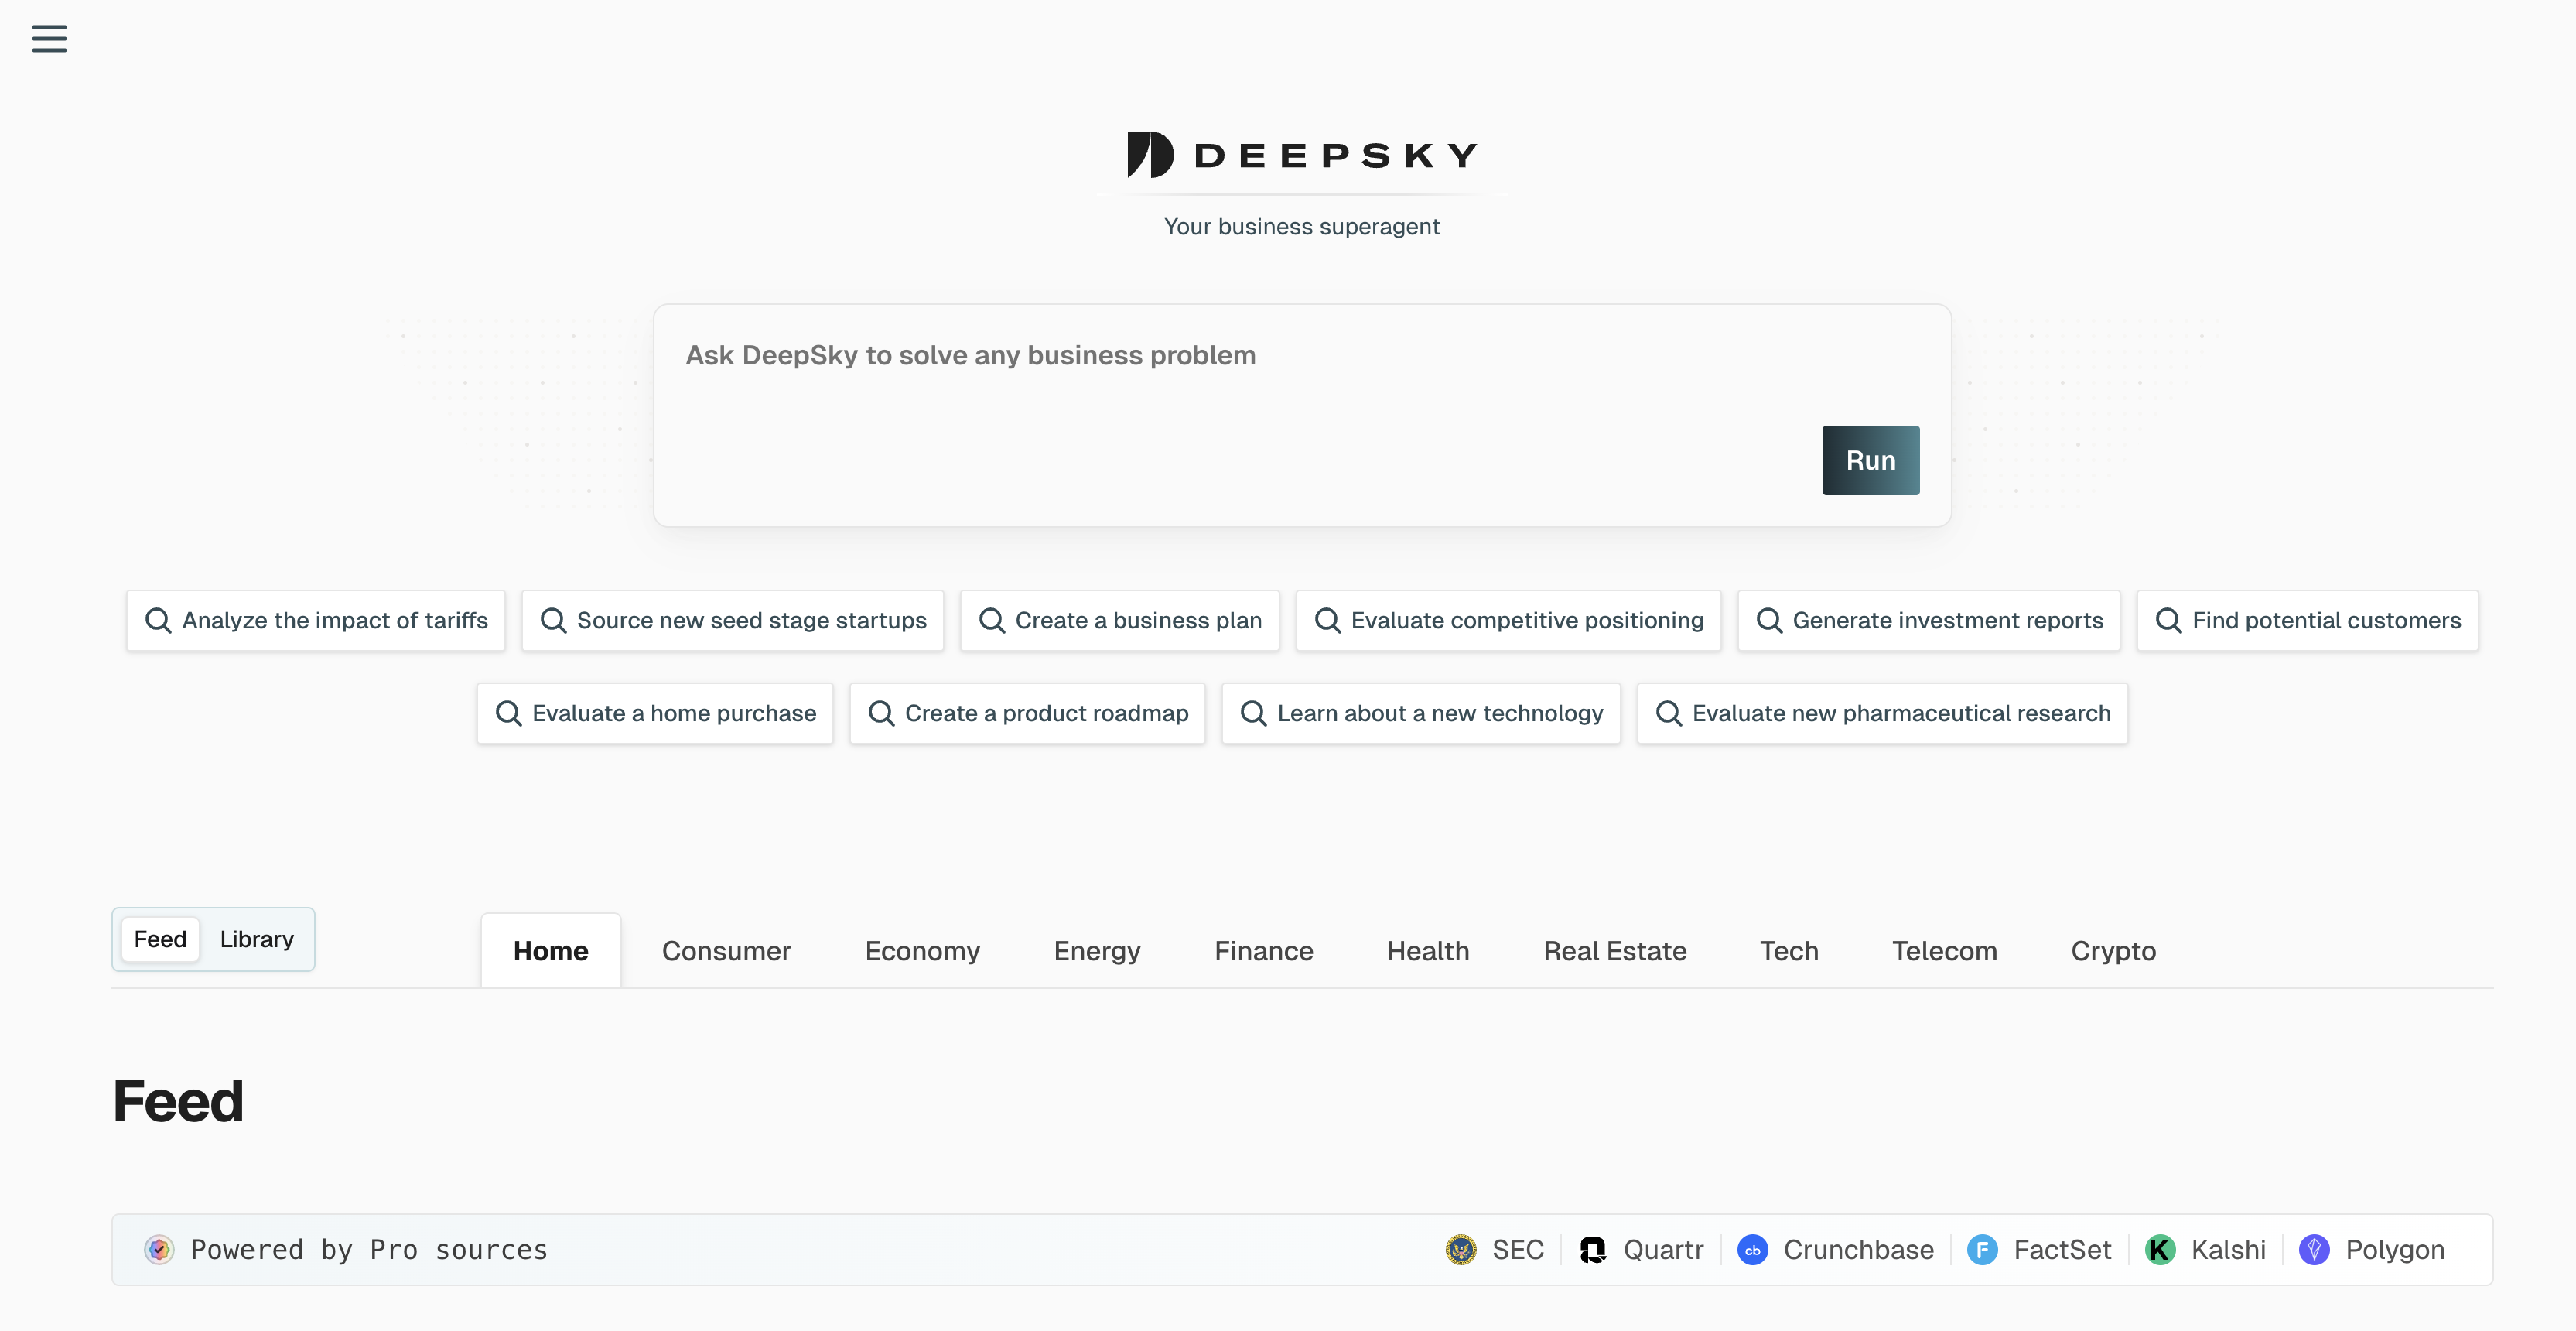
Task: Click the 'Kalshi' source label
Action: tap(2228, 1250)
